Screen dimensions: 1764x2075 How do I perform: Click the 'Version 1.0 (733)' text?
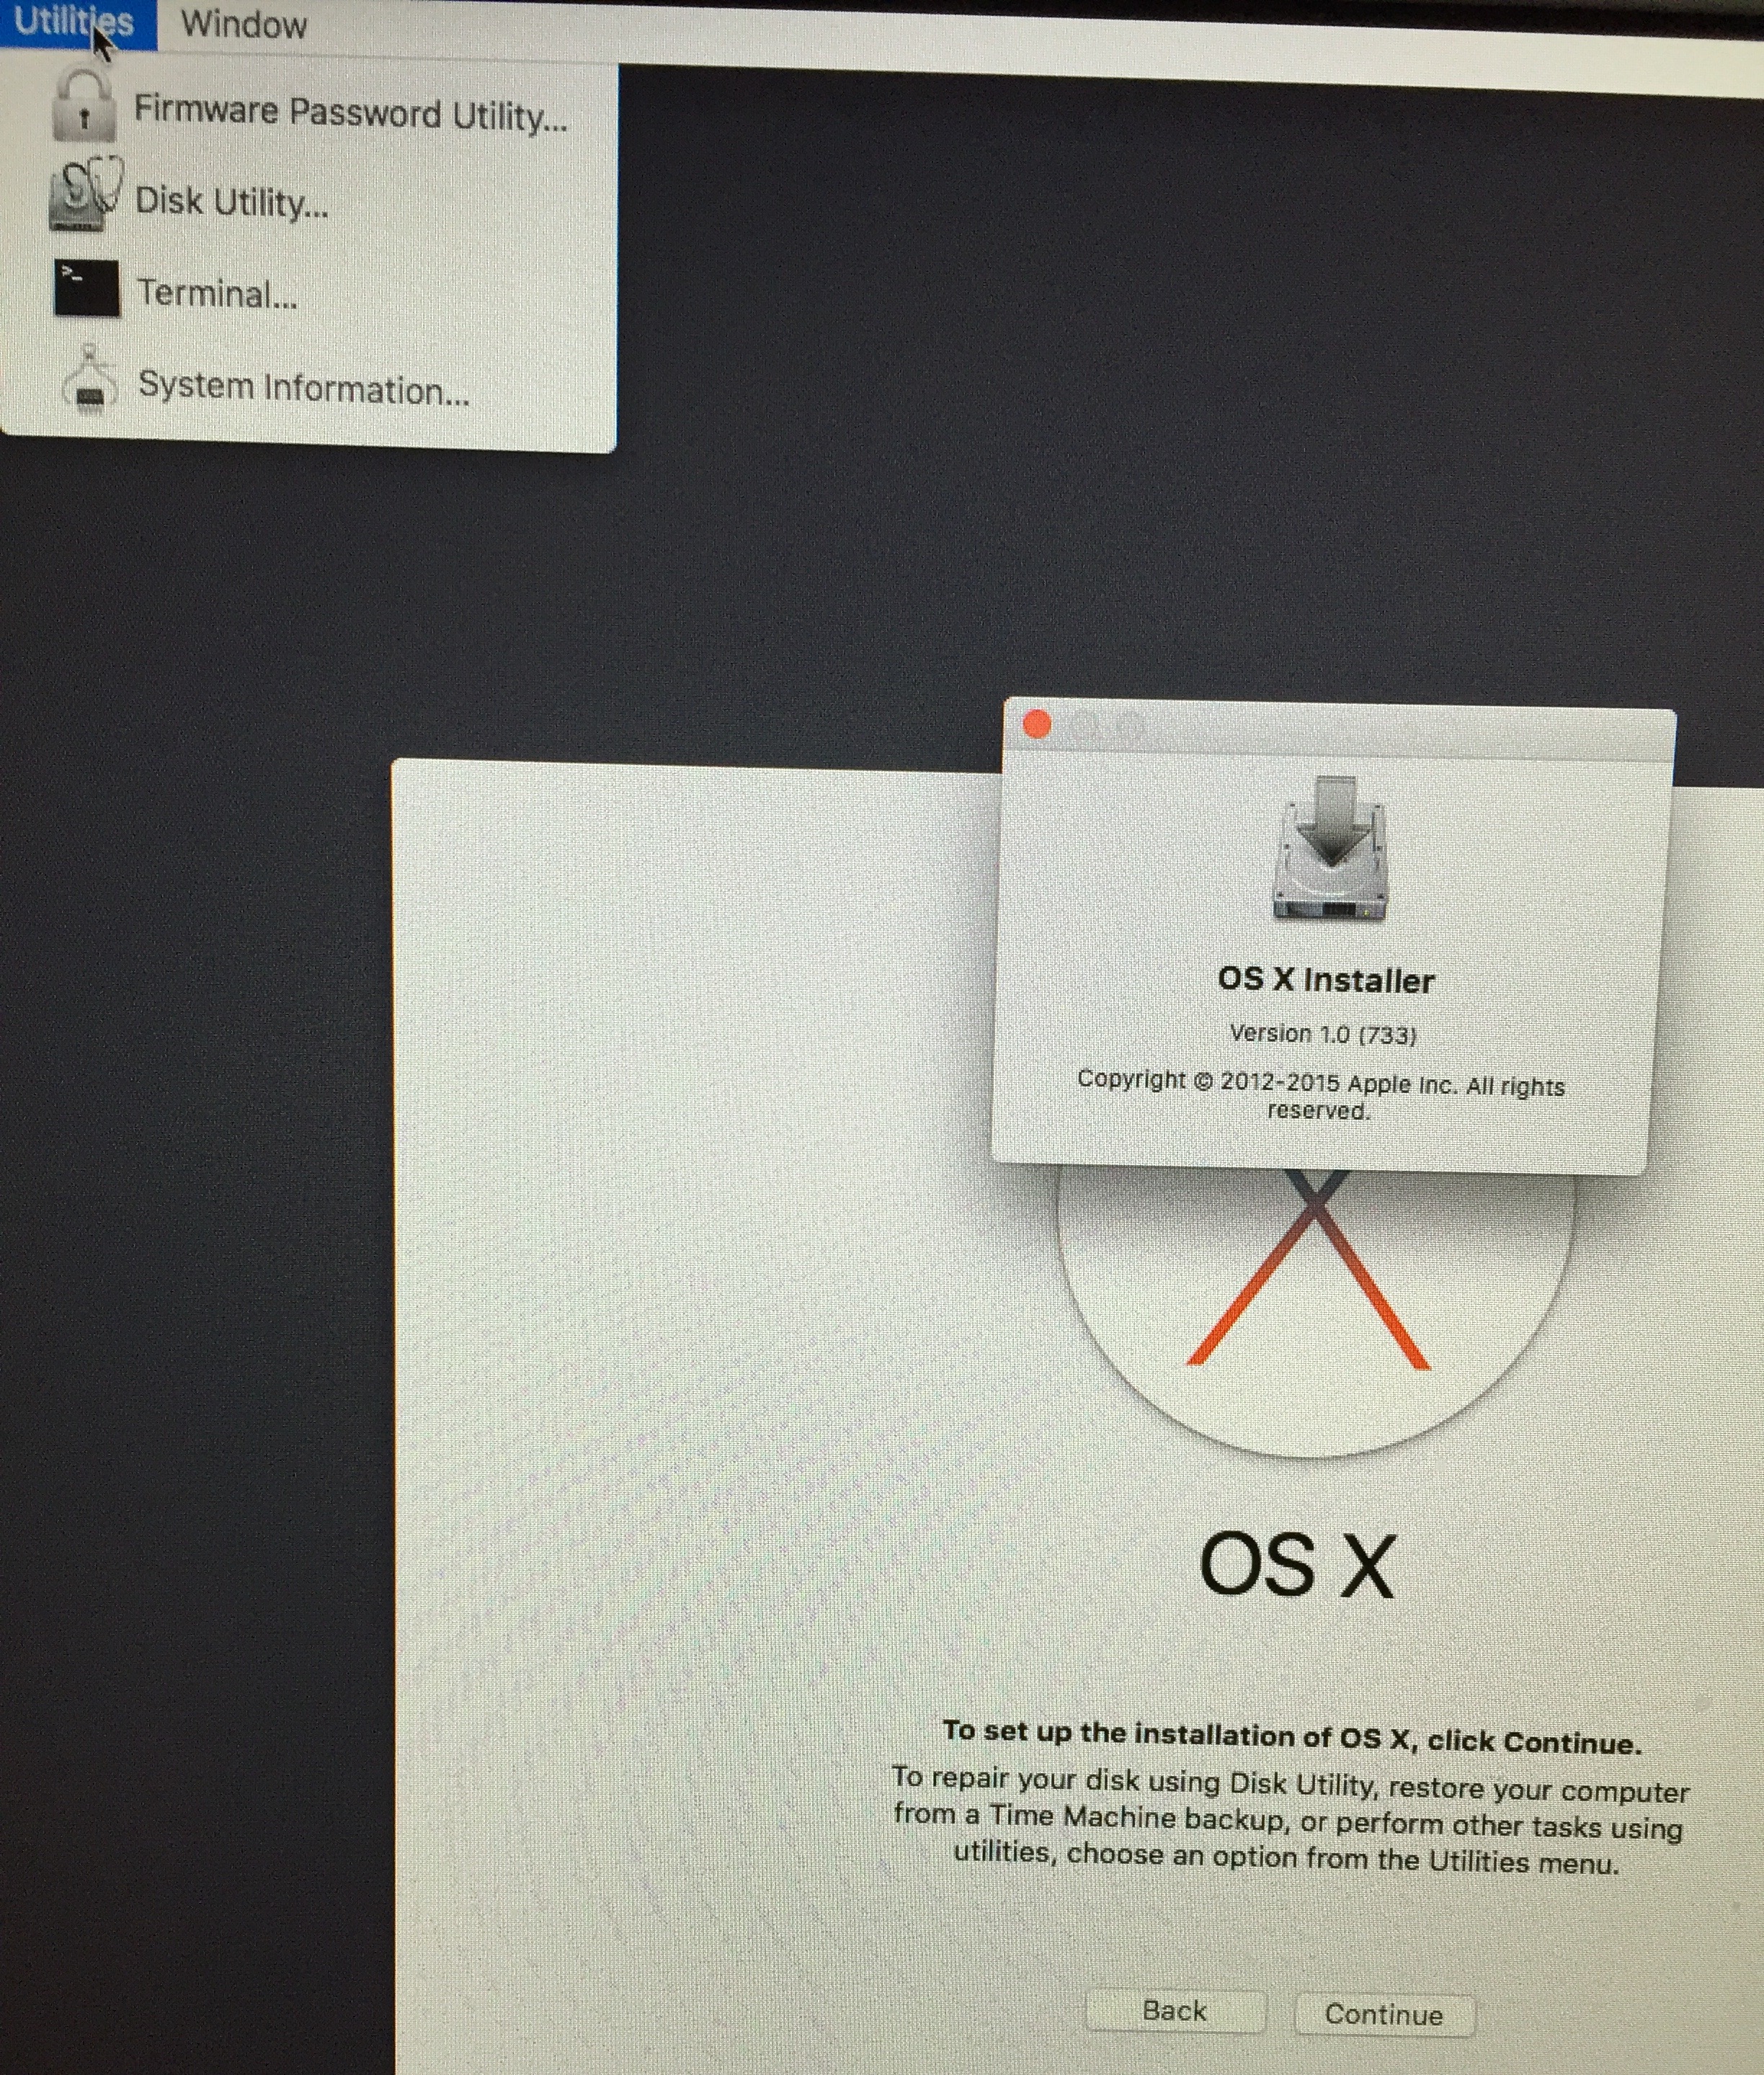click(1323, 1034)
